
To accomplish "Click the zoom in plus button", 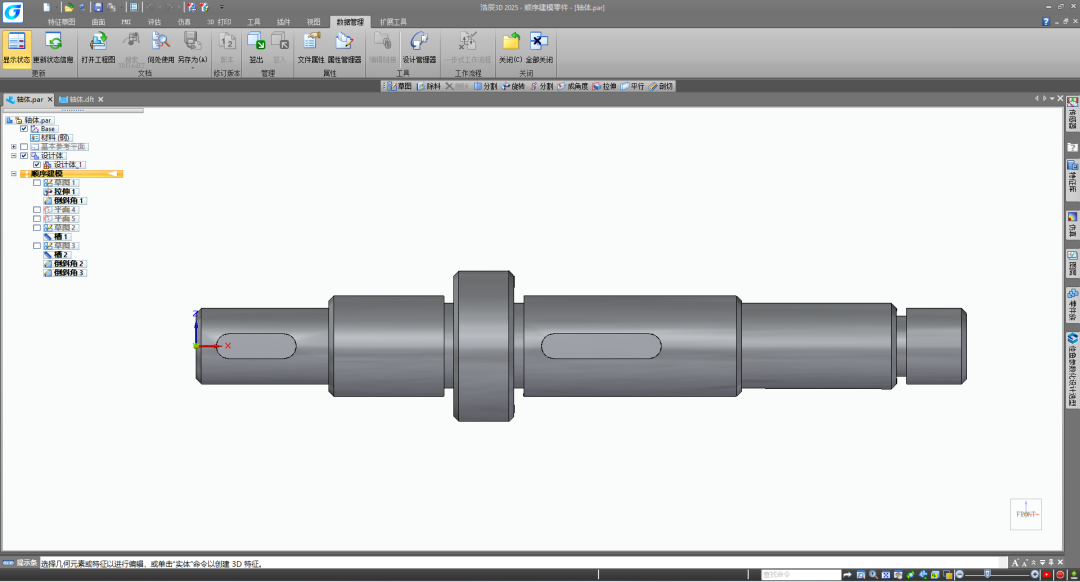I will (1035, 574).
